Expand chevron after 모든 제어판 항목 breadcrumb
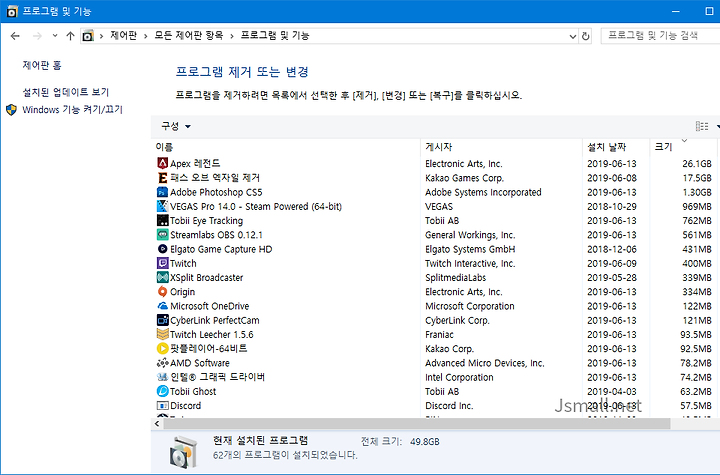 click(231, 36)
